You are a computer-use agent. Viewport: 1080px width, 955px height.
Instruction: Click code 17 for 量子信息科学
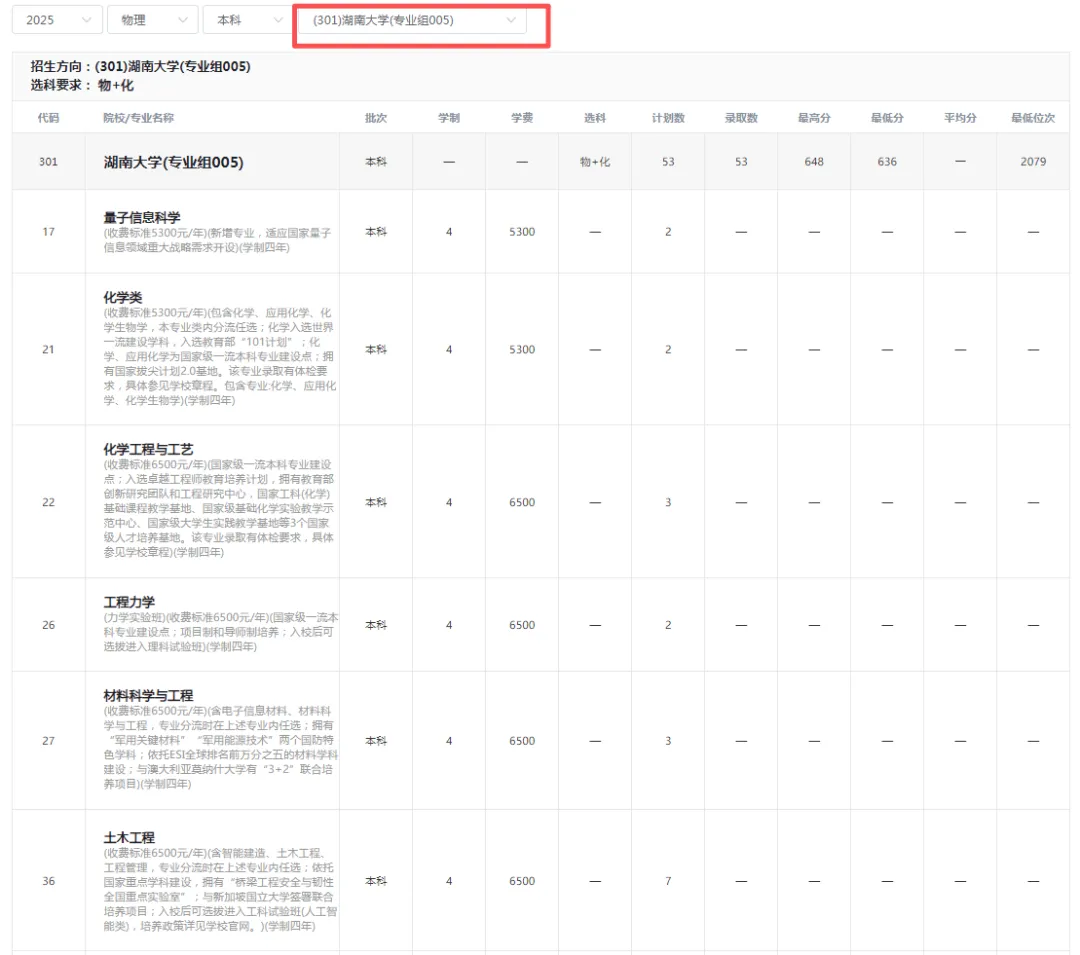[x=48, y=232]
